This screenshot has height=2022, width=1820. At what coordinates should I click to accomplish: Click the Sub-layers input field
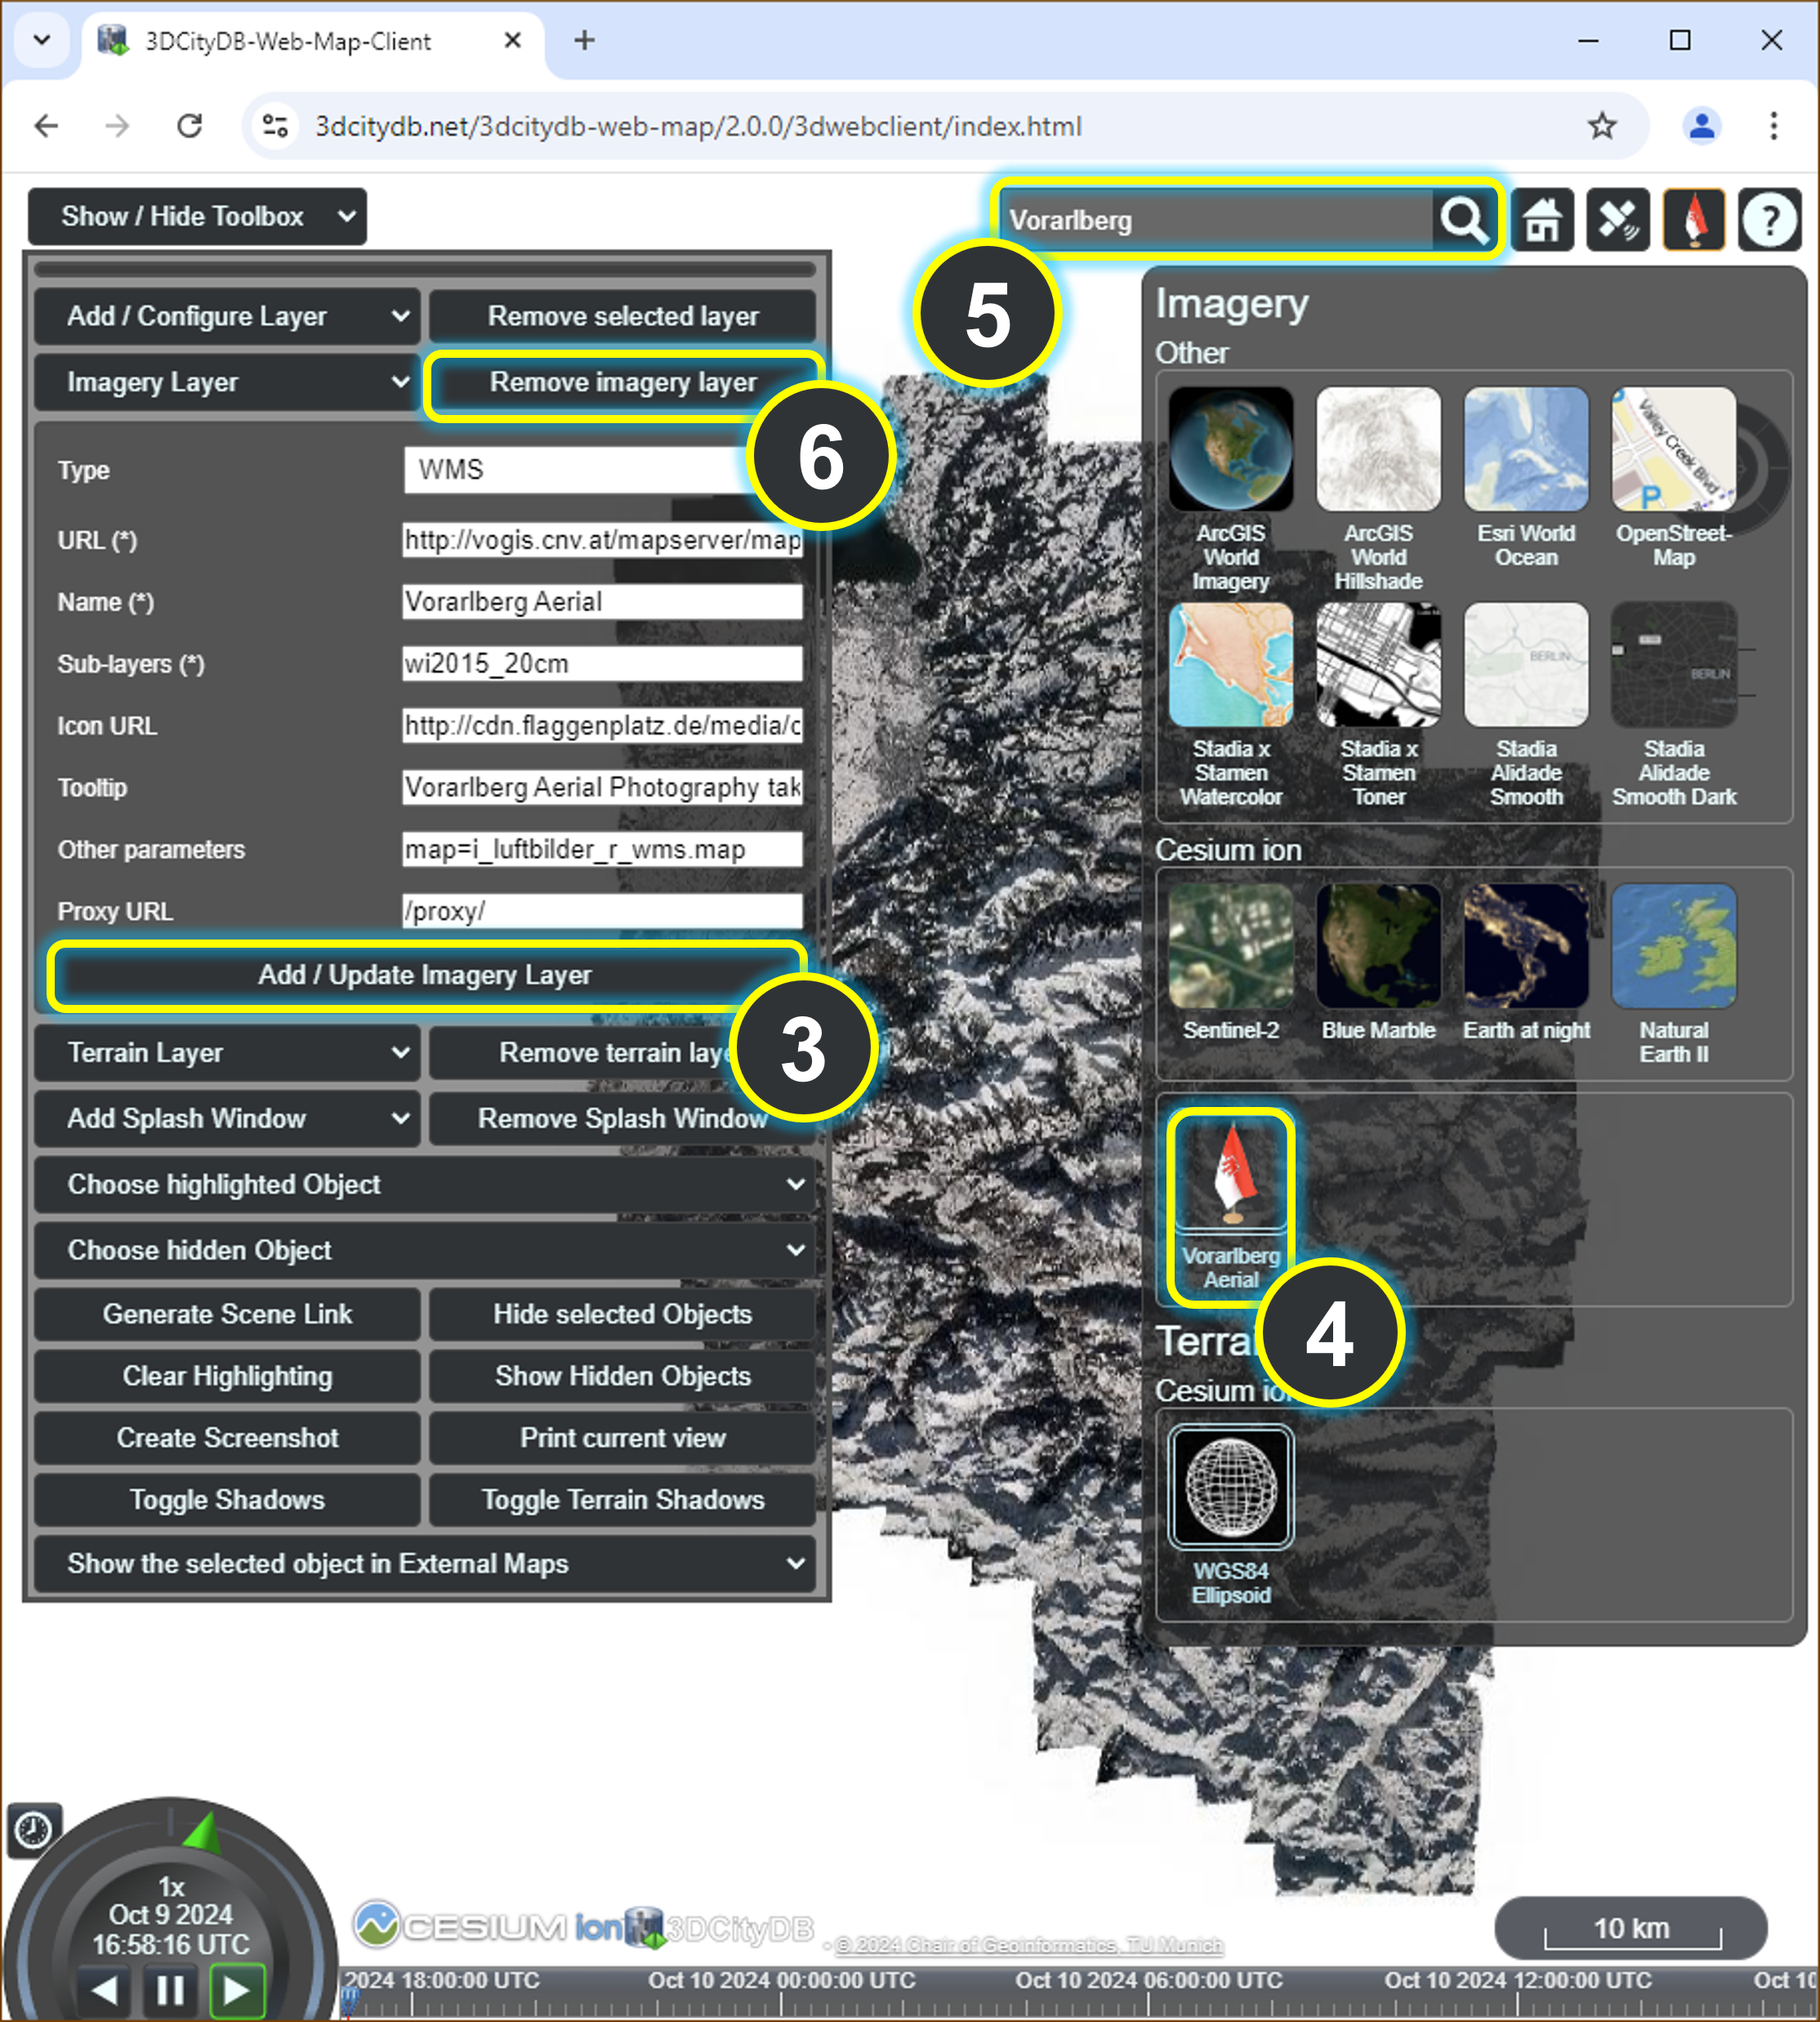point(602,664)
